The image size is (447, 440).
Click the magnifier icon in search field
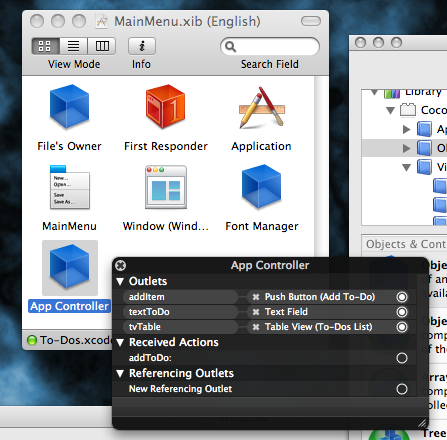[230, 46]
